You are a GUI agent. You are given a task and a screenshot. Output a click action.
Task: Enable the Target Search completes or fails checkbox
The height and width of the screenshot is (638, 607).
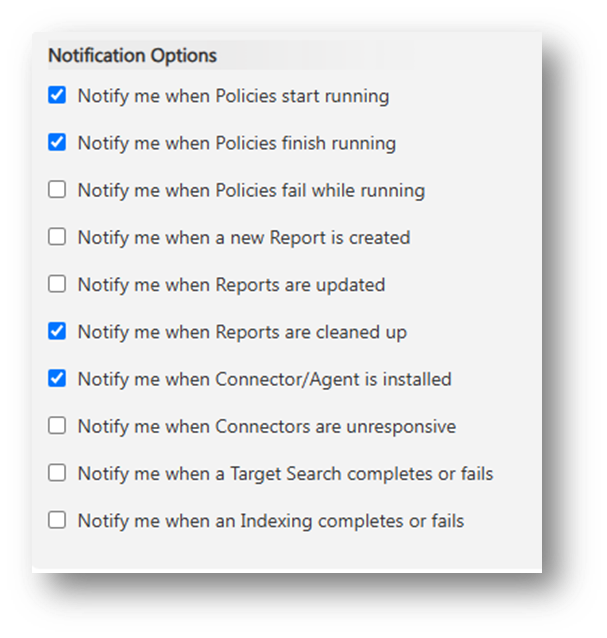57,472
